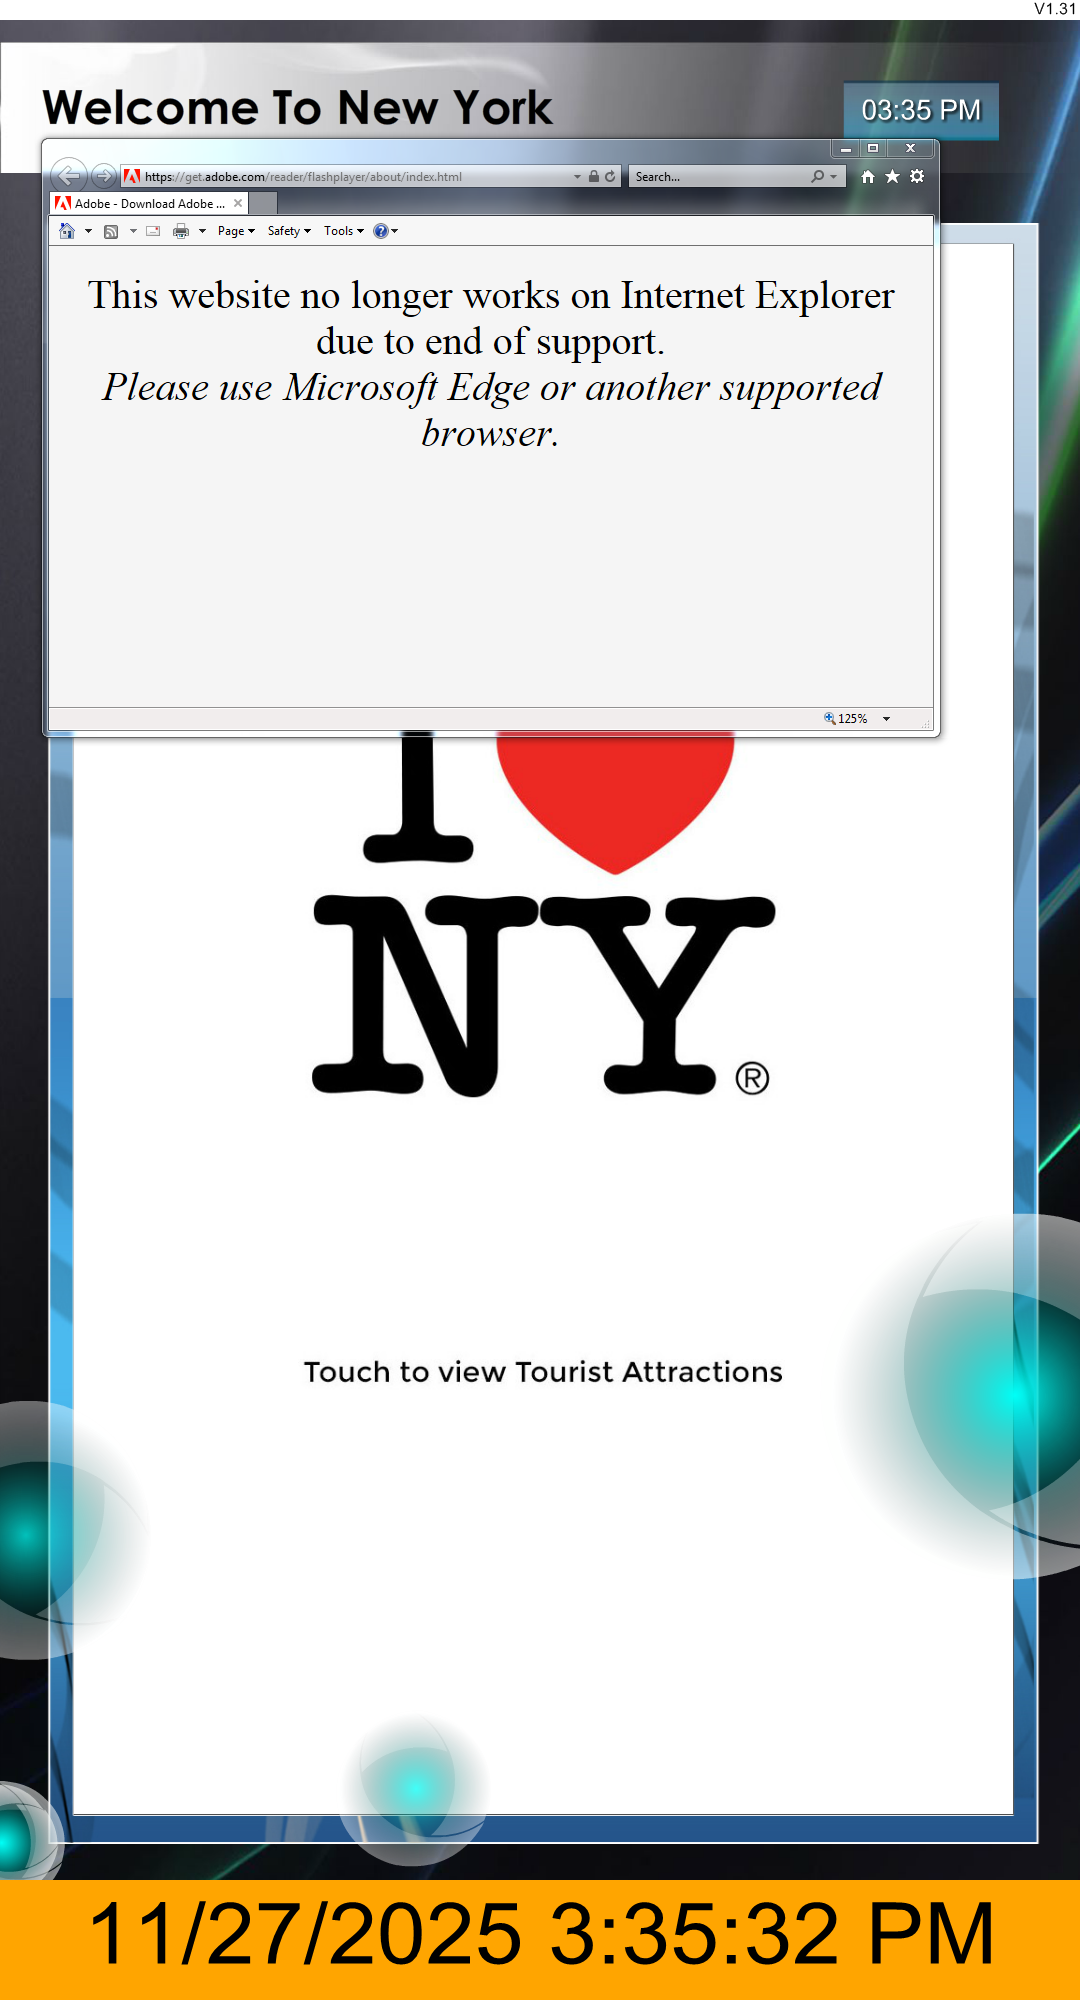Open Favorites with the star icon

click(892, 176)
